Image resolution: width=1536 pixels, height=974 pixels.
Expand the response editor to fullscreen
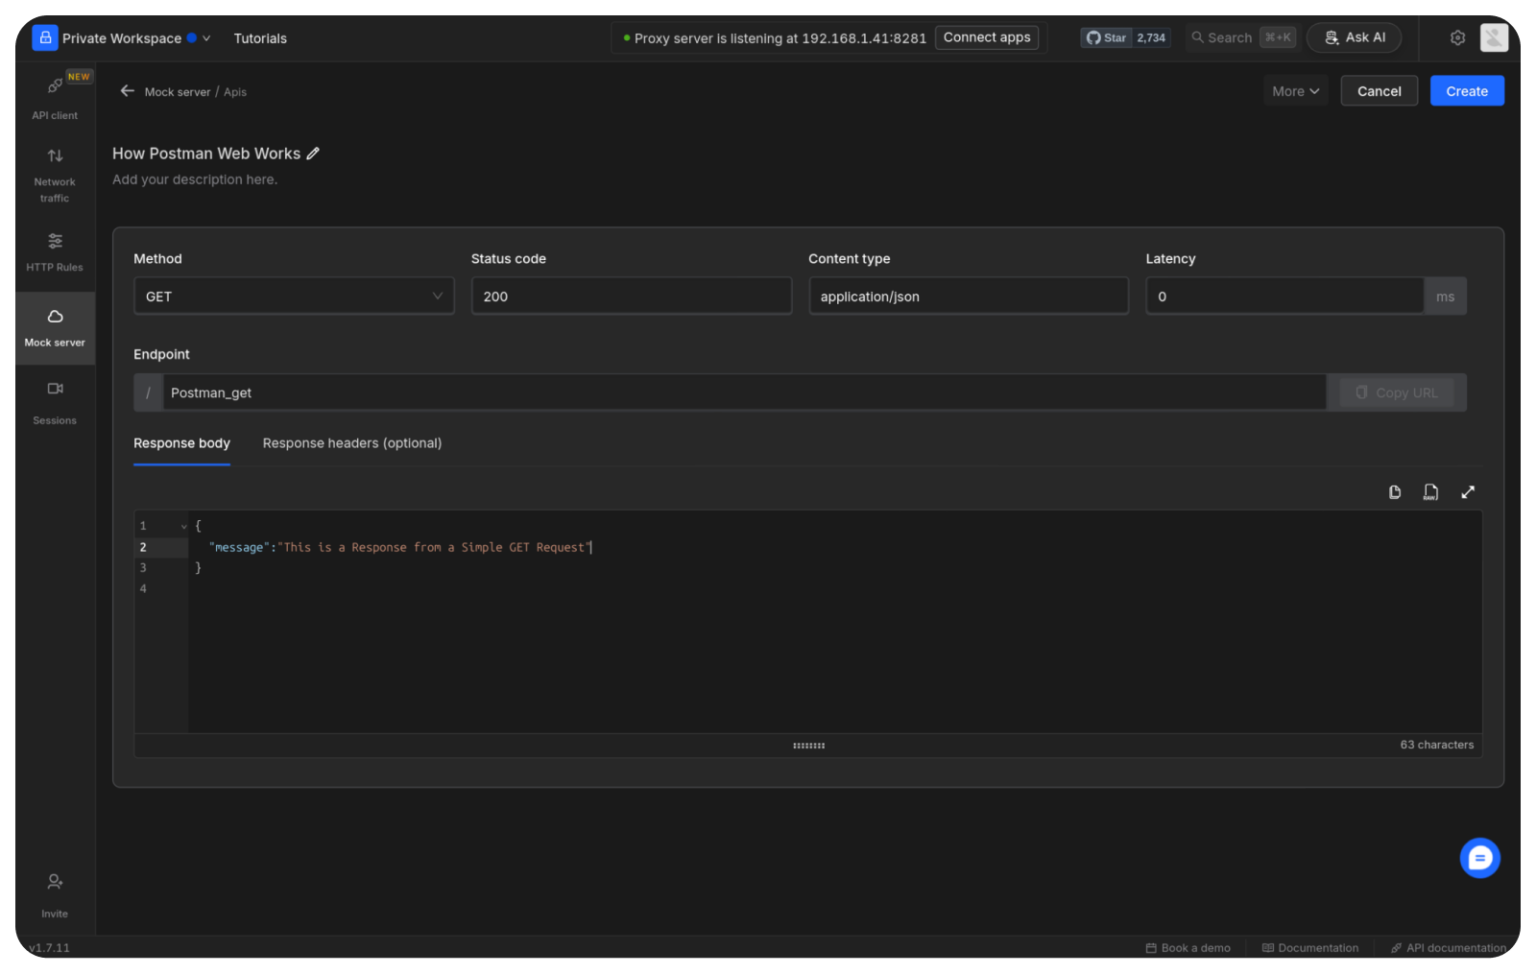tap(1467, 492)
